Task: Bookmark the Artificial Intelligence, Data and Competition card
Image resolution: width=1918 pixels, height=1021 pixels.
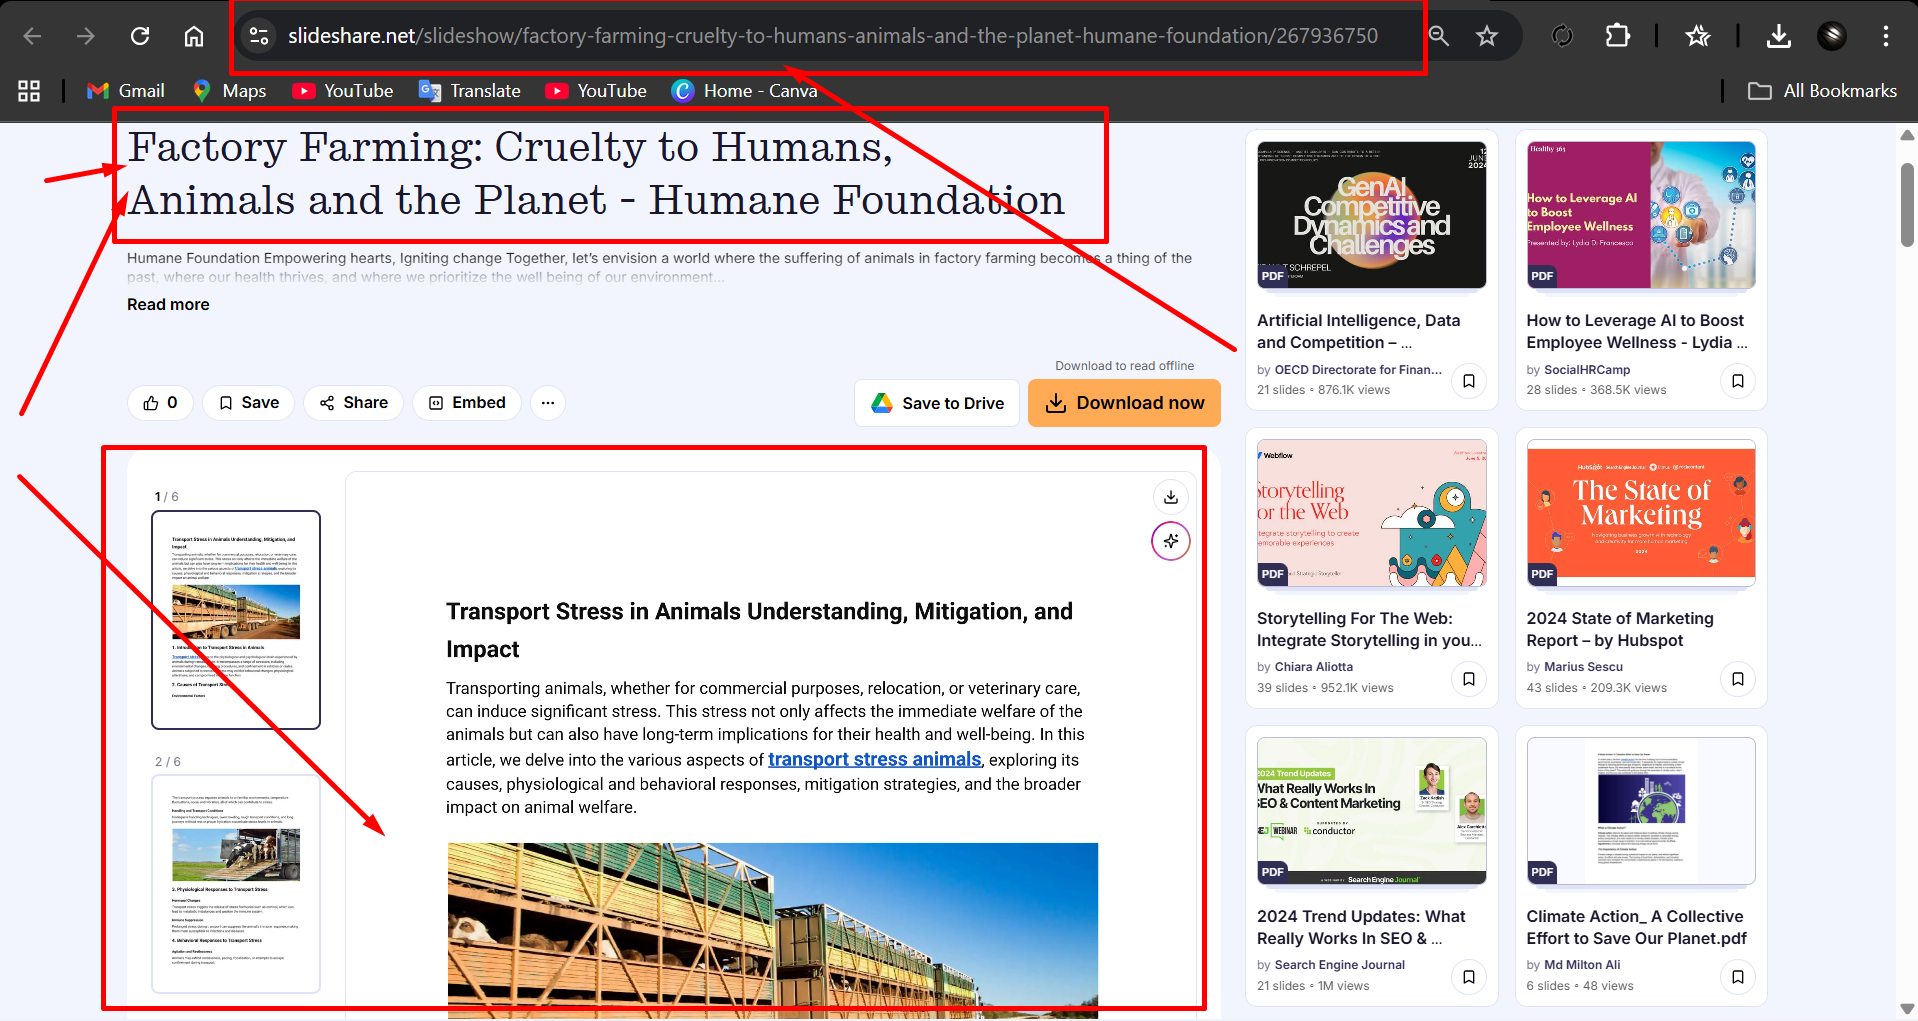Action: pos(1469,381)
